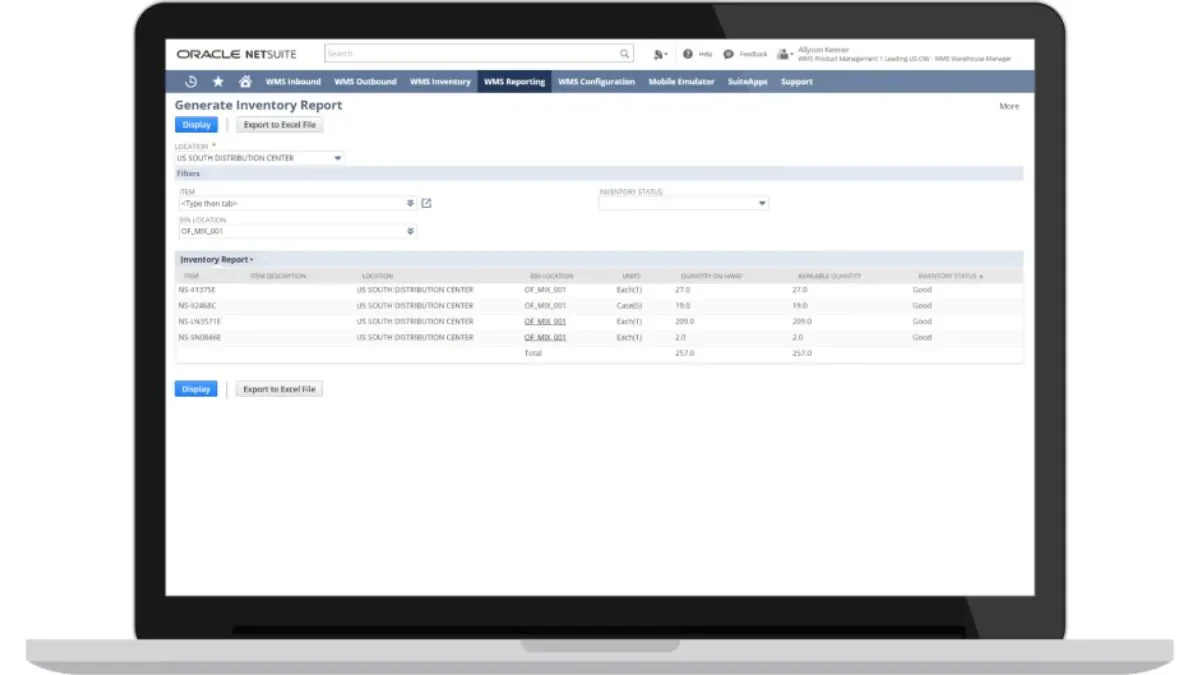Open the WMS Configuration menu
The width and height of the screenshot is (1200, 675).
point(596,82)
